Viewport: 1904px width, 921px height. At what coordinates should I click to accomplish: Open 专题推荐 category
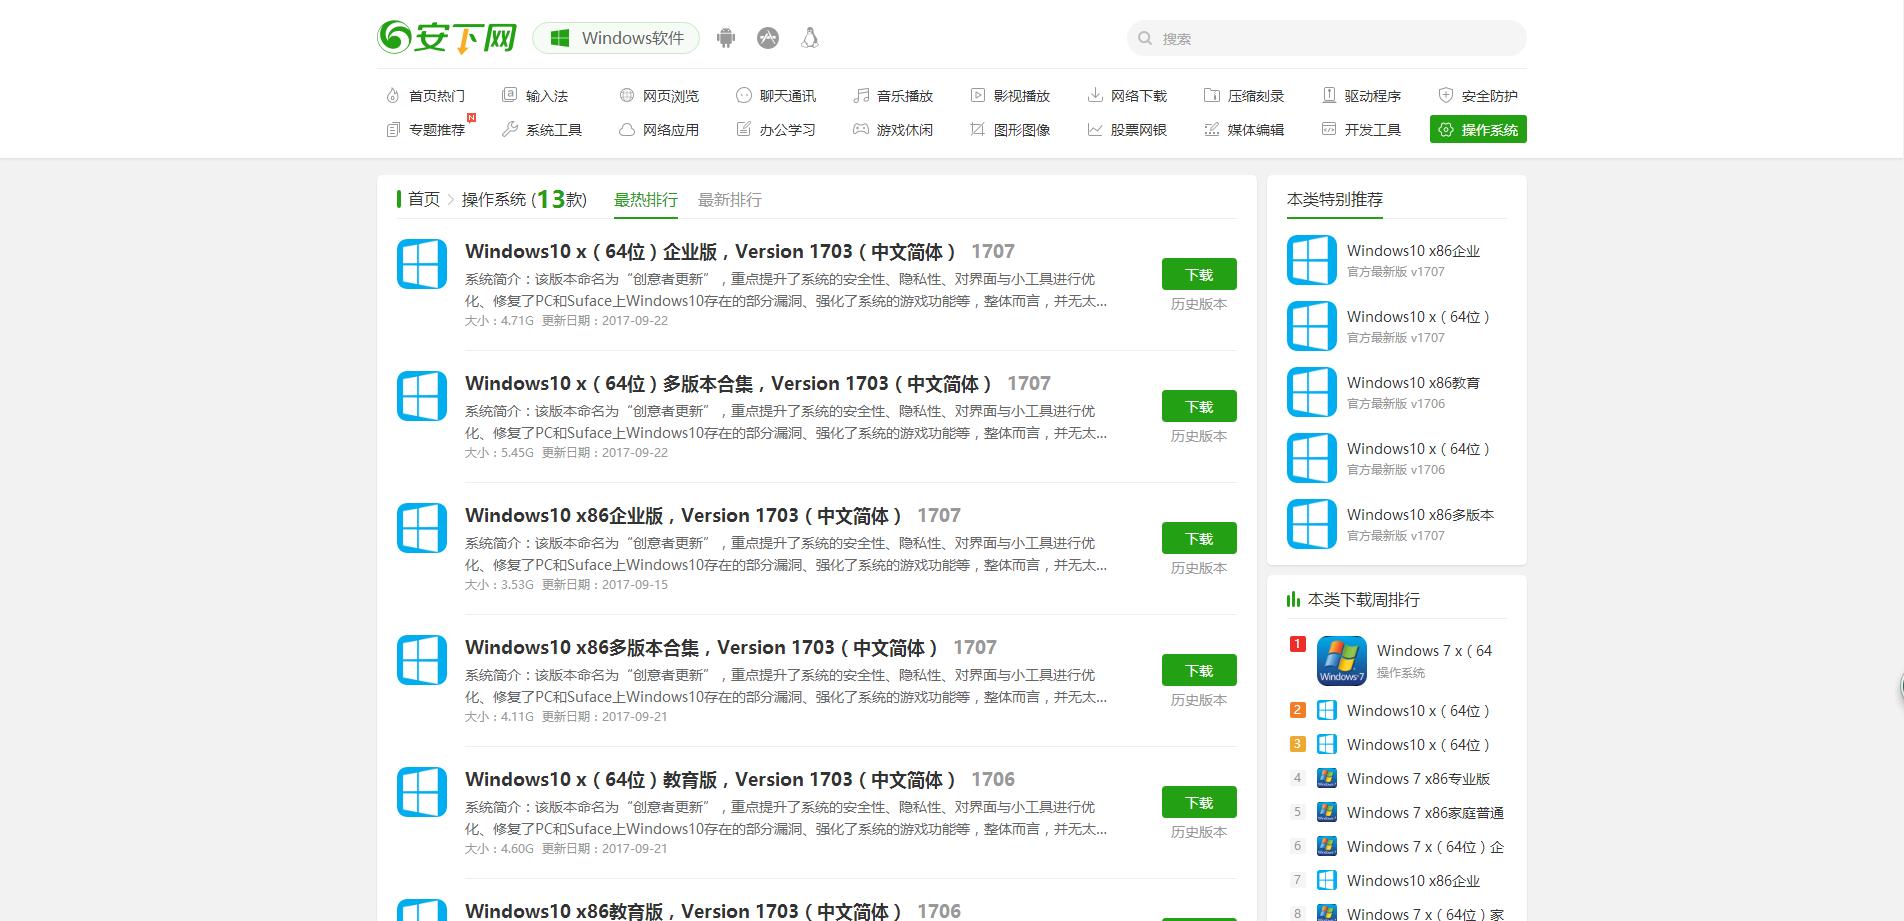click(x=426, y=130)
